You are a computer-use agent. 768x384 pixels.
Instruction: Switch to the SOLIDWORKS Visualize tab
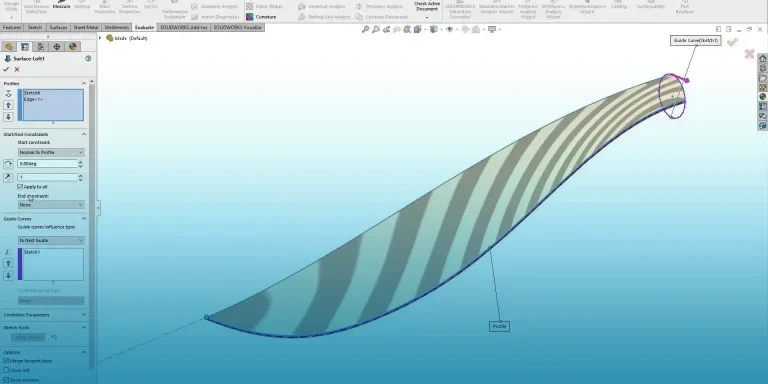tap(238, 27)
